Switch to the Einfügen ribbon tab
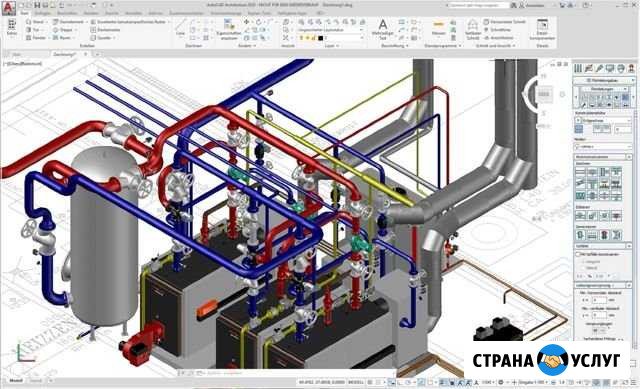The height and width of the screenshot is (389, 640). coord(42,13)
